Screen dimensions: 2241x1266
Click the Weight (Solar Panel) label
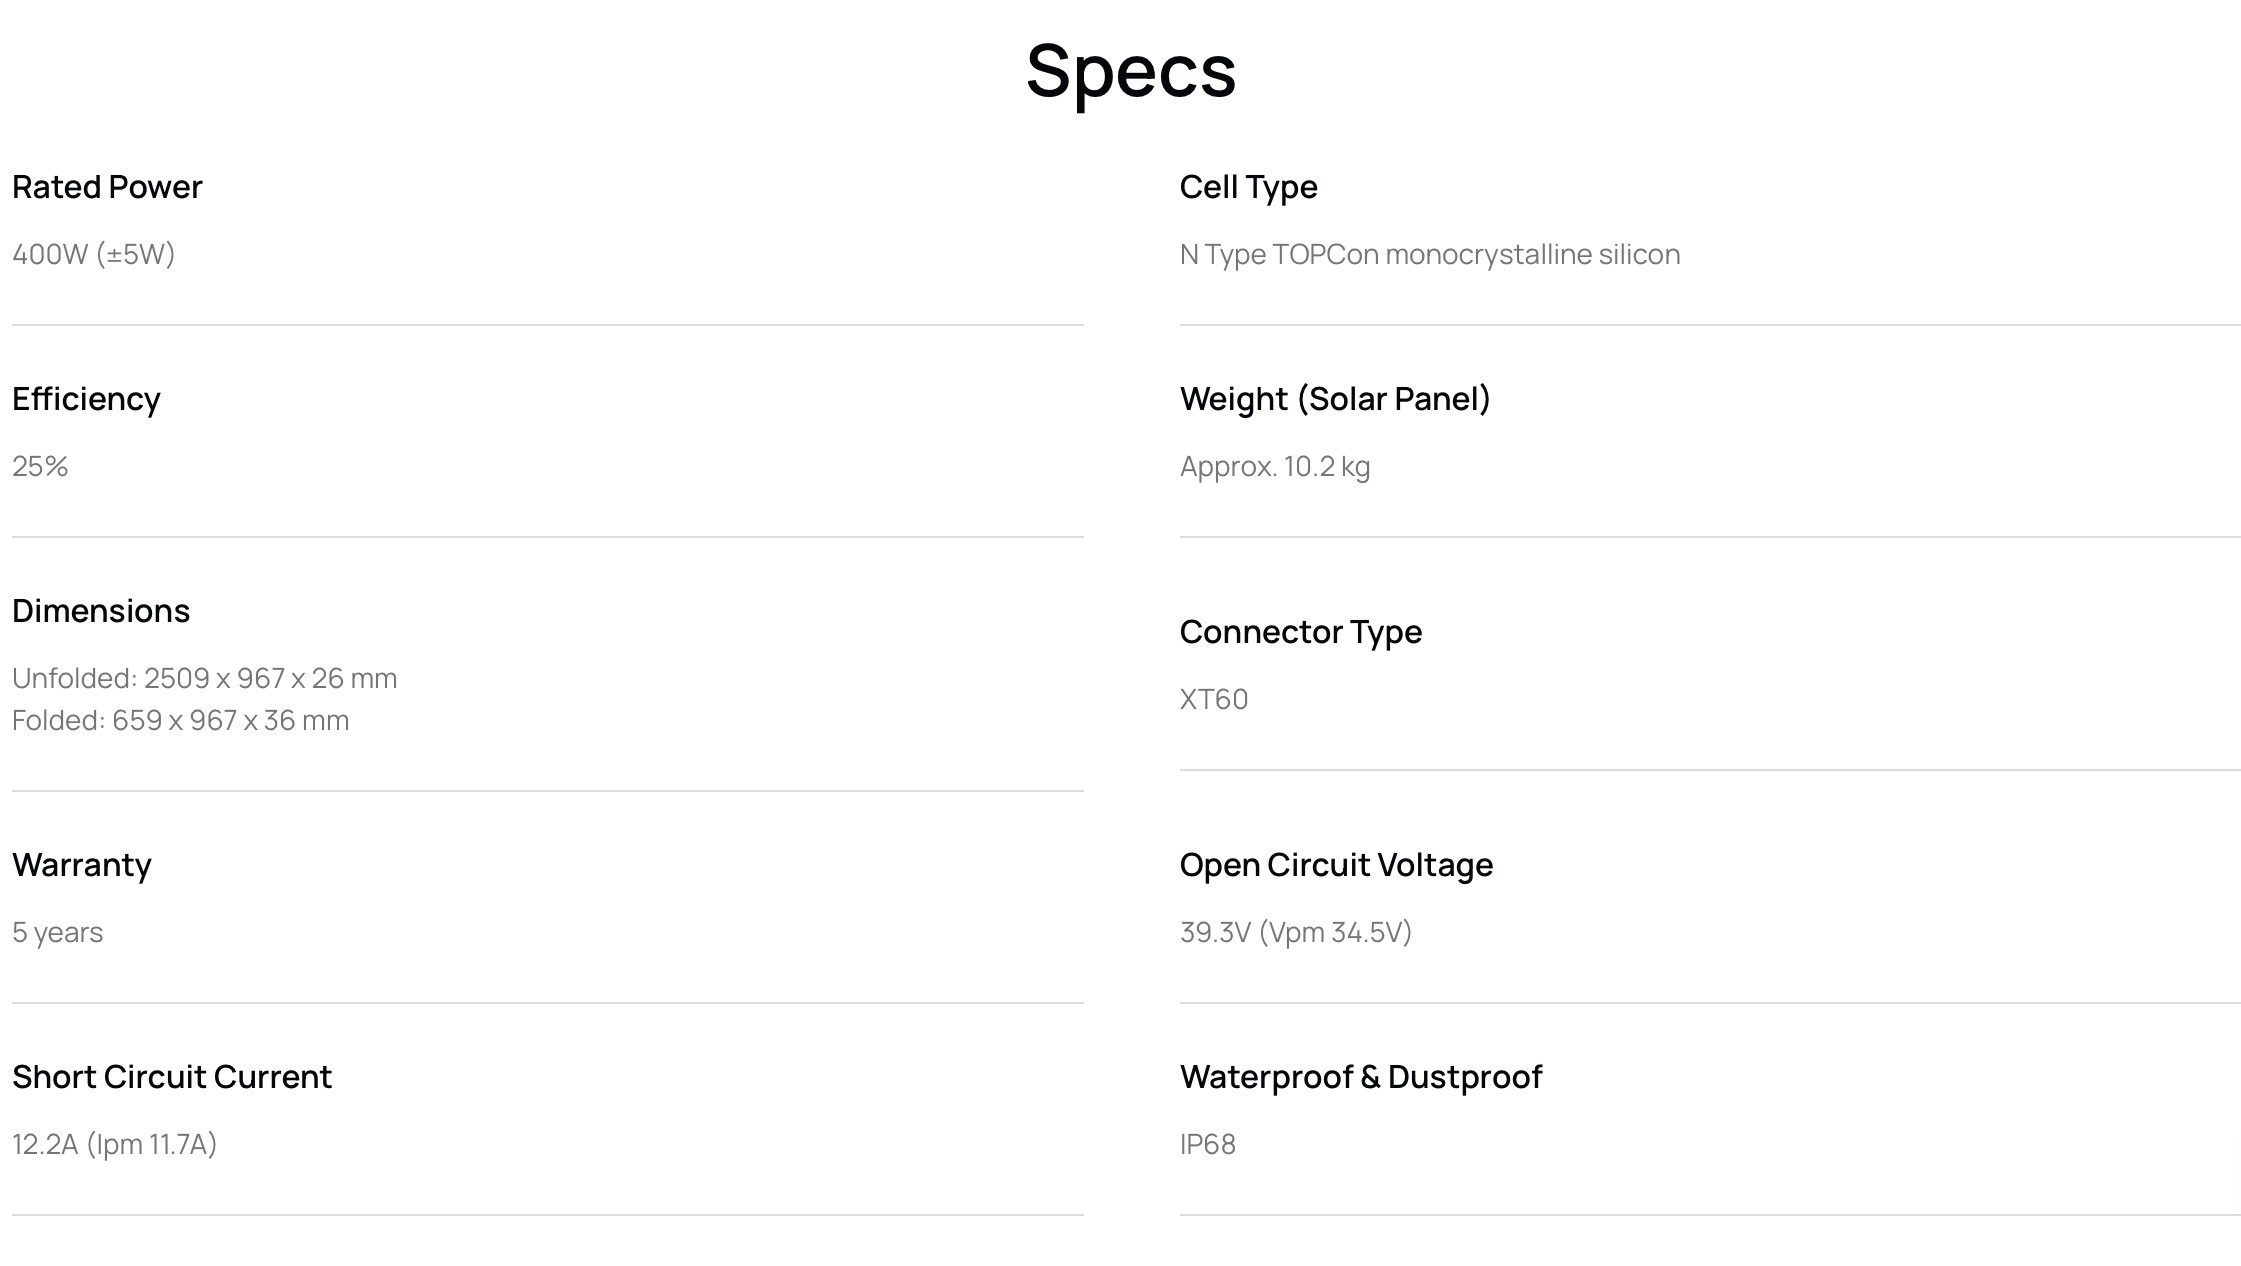pyautogui.click(x=1335, y=399)
